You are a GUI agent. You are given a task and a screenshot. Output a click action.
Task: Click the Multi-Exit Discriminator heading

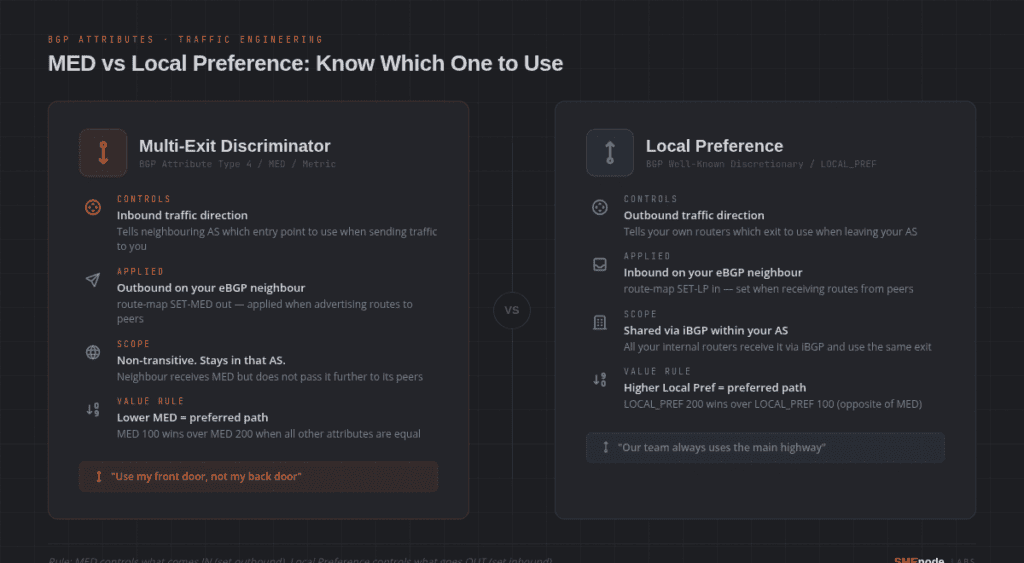(234, 146)
